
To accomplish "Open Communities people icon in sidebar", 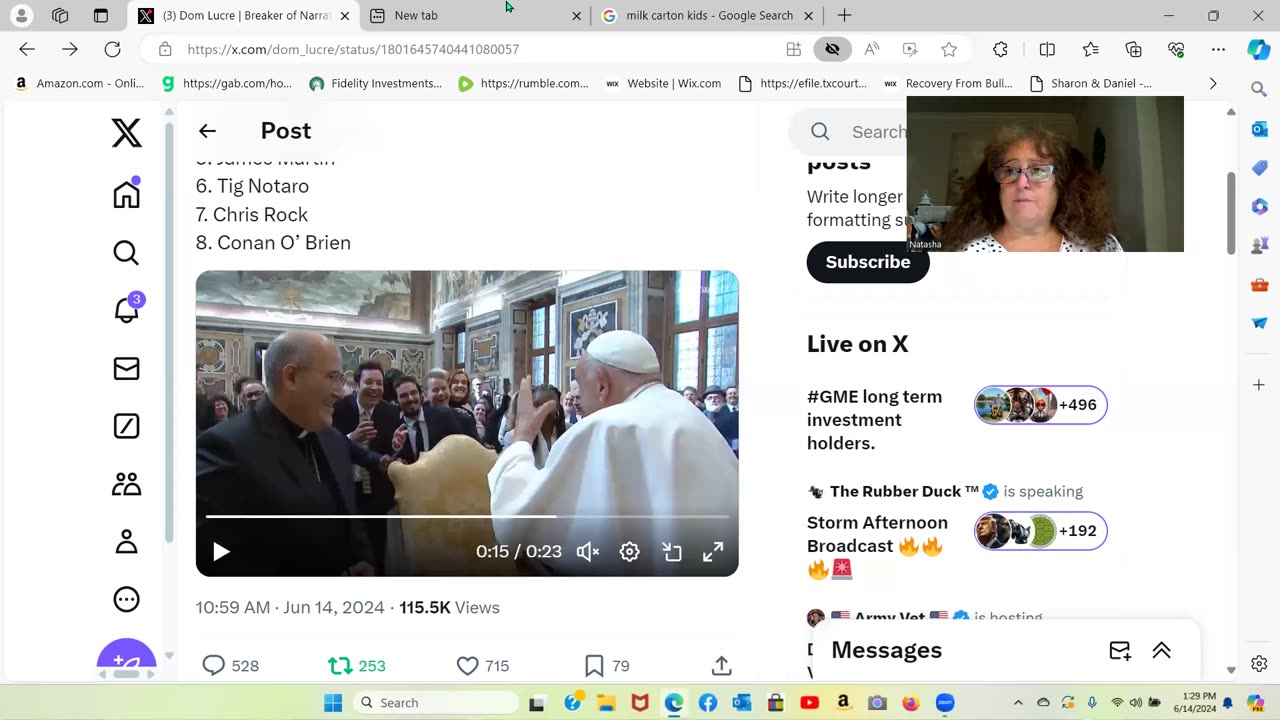I will 126,485.
